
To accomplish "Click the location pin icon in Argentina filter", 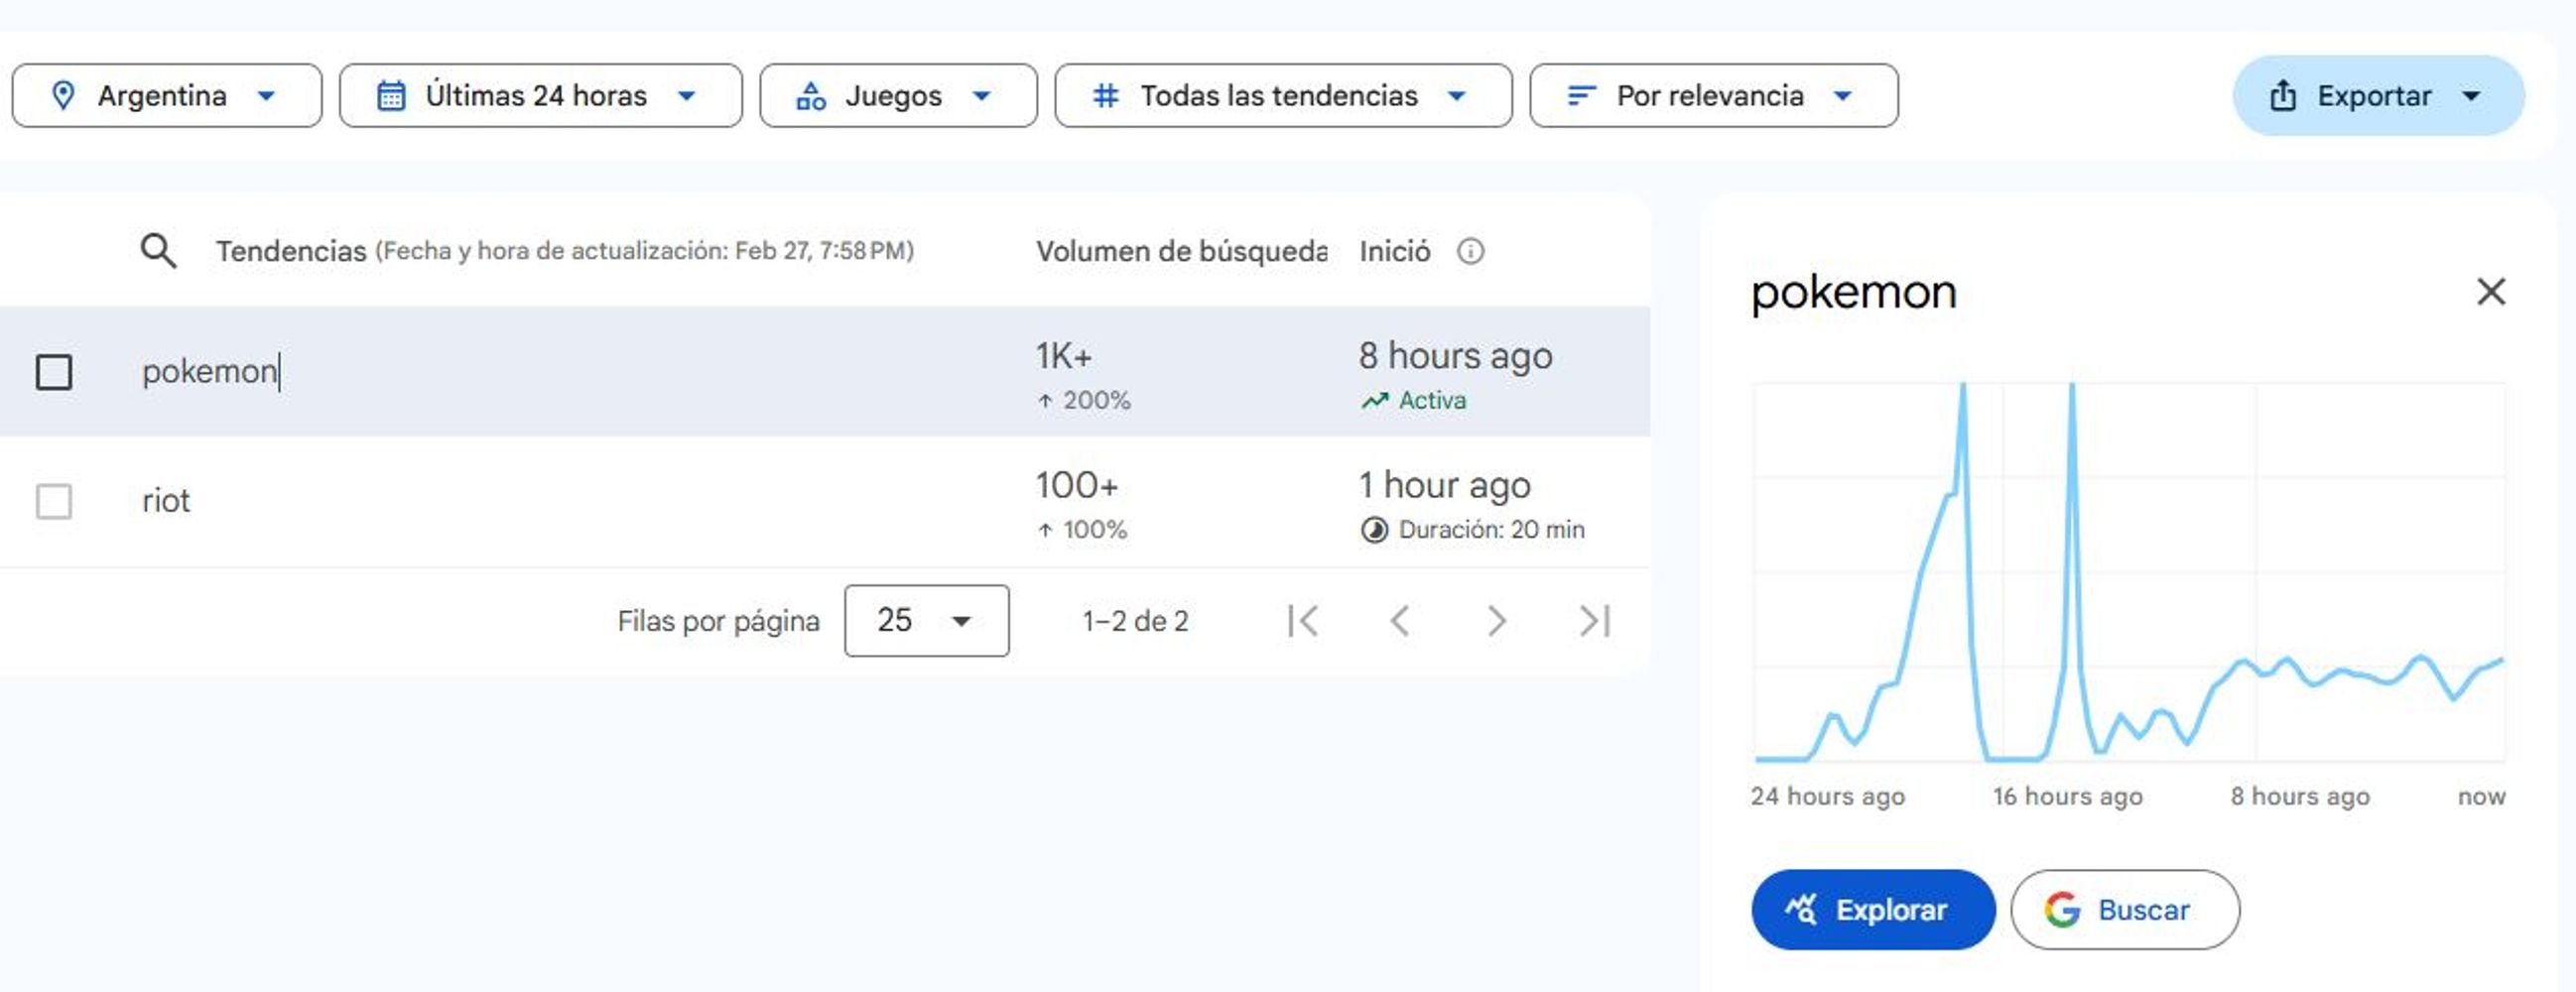I will click(x=63, y=96).
